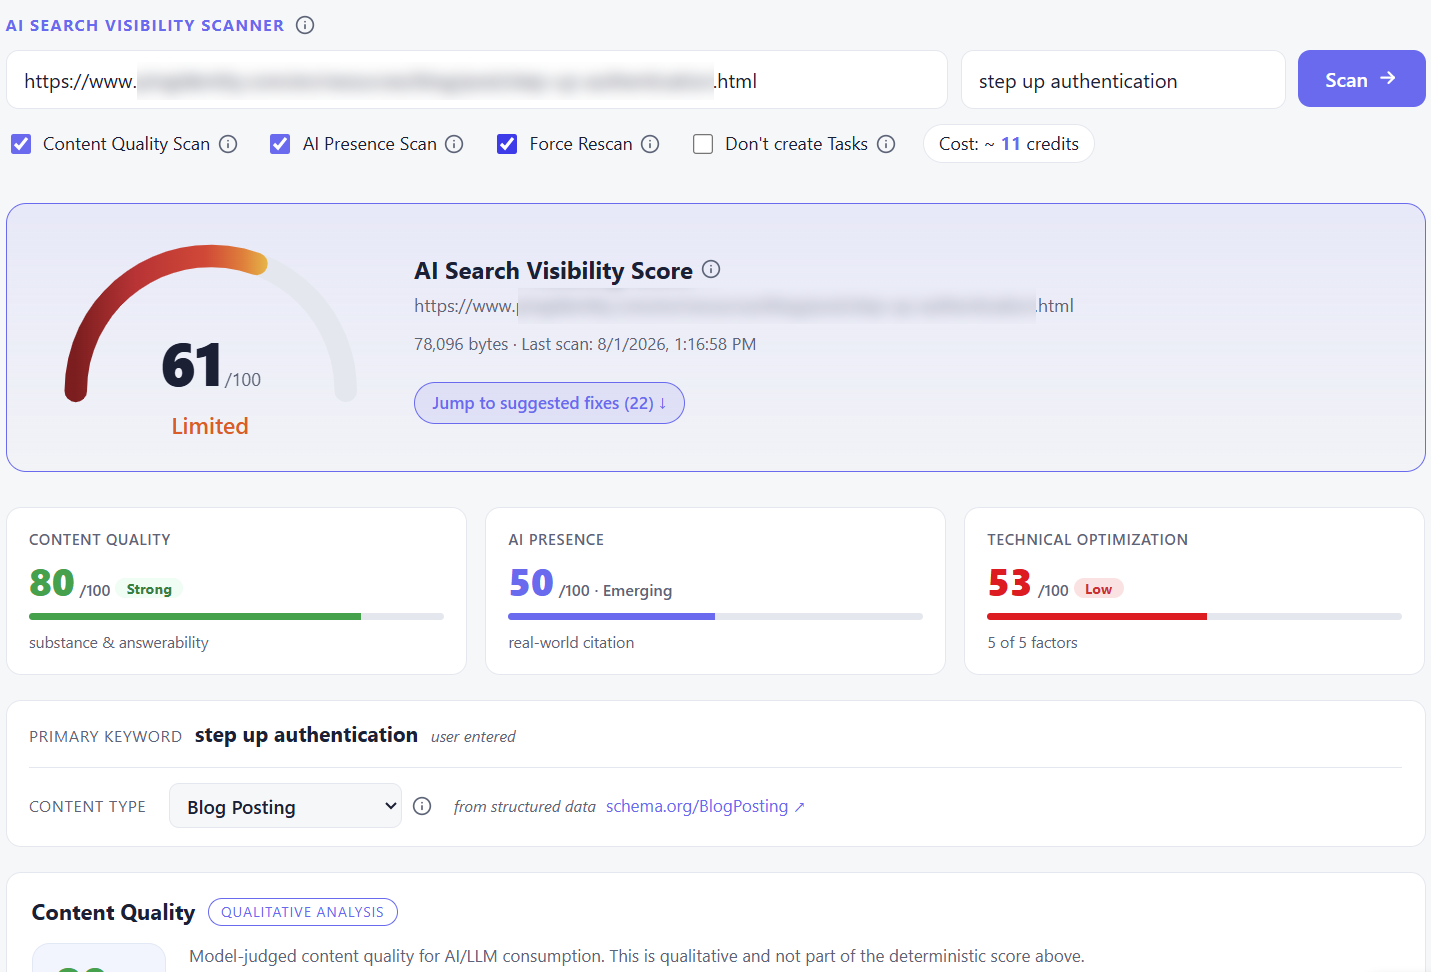
Task: Focus the URL input field
Action: point(477,80)
